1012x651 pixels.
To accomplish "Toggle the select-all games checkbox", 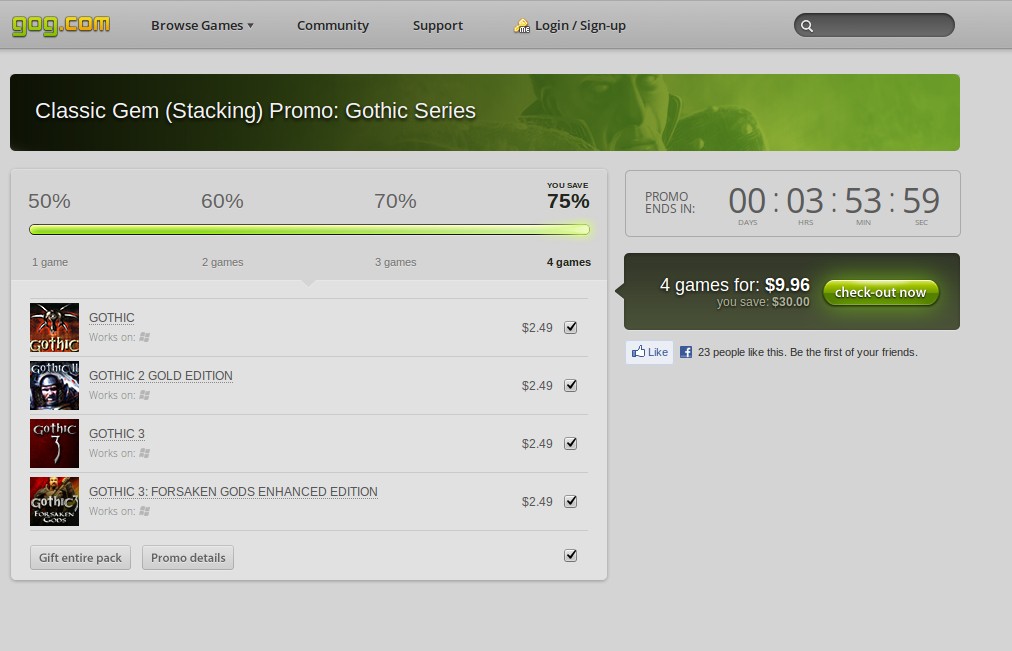I will (x=571, y=556).
